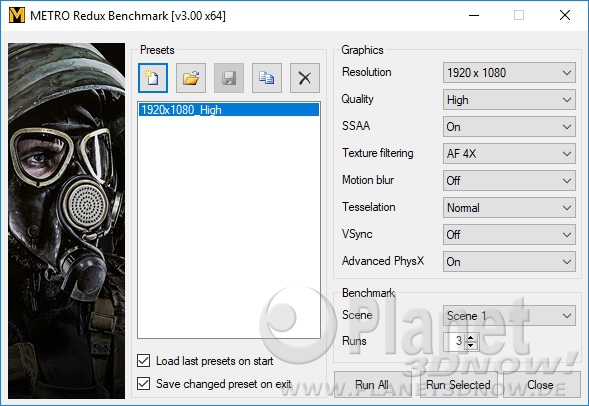This screenshot has height=406, width=589.
Task: Click the greyed floppy disk save icon
Action: 229,78
